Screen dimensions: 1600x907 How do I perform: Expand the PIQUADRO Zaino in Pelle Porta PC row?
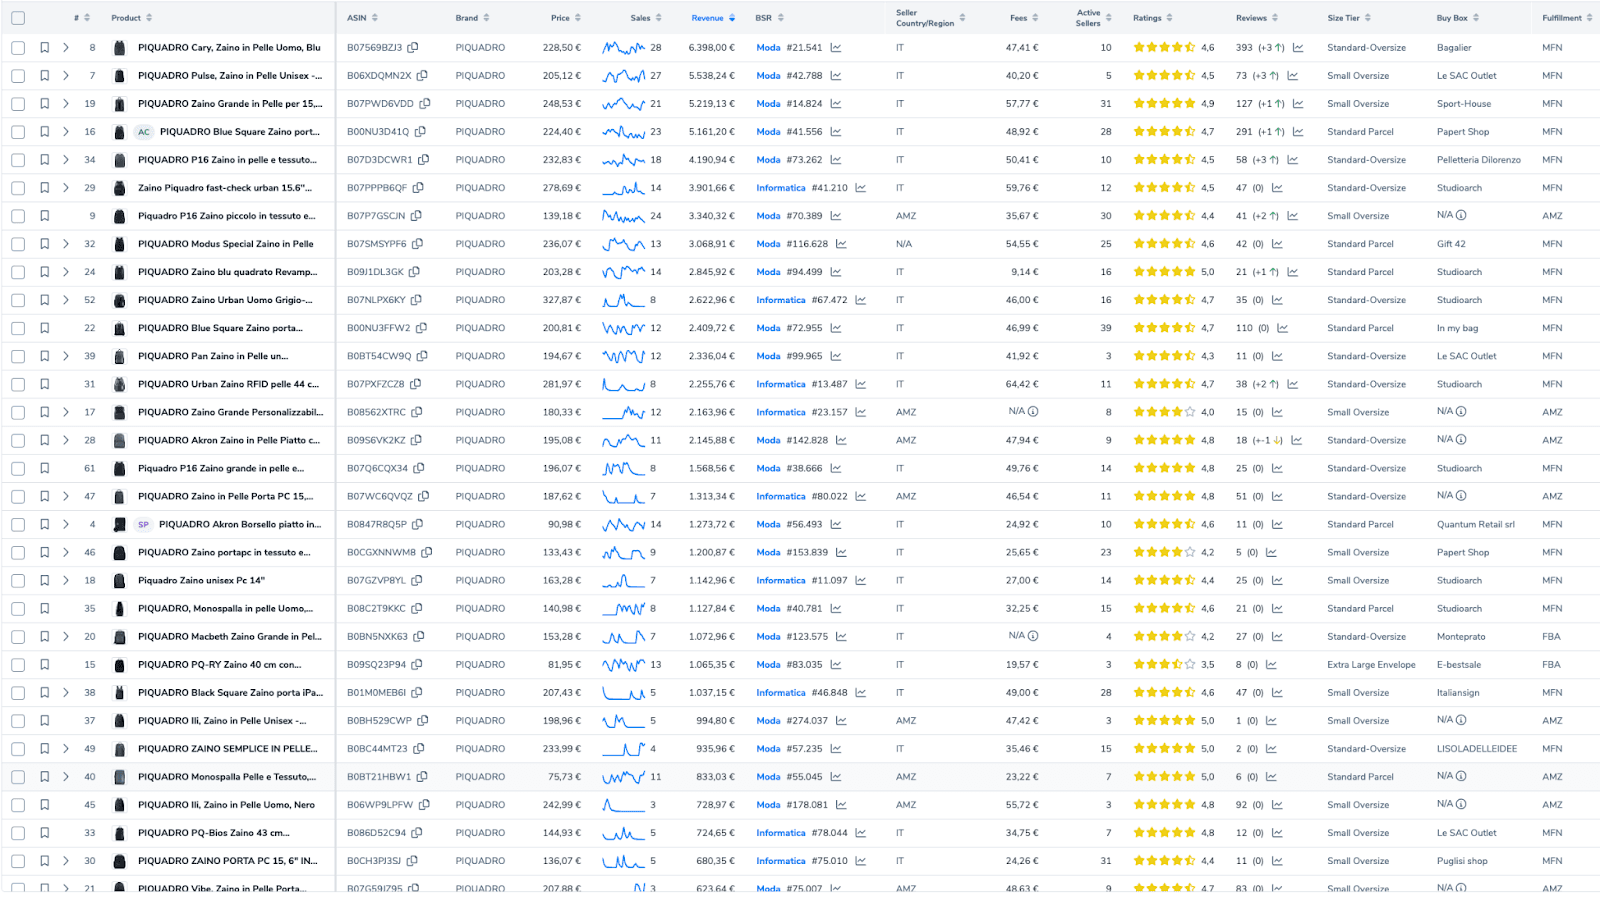(66, 496)
